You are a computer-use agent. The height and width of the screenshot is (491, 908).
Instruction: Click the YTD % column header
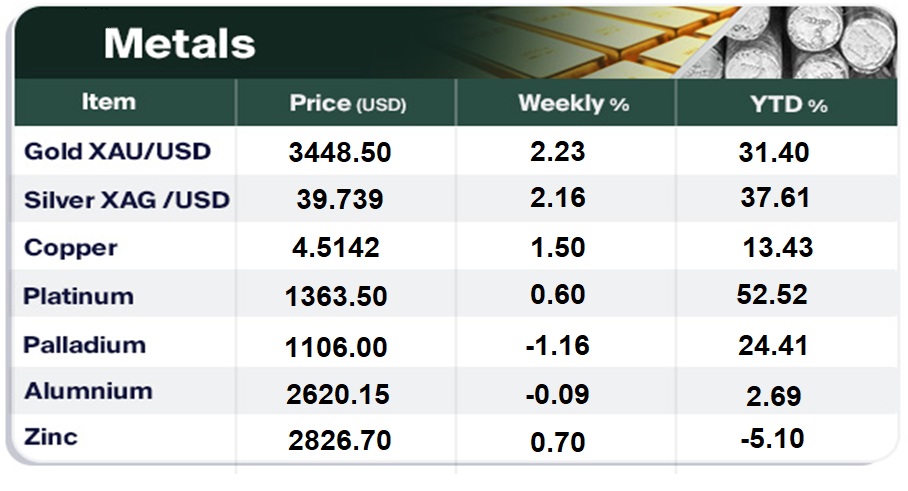tap(791, 103)
